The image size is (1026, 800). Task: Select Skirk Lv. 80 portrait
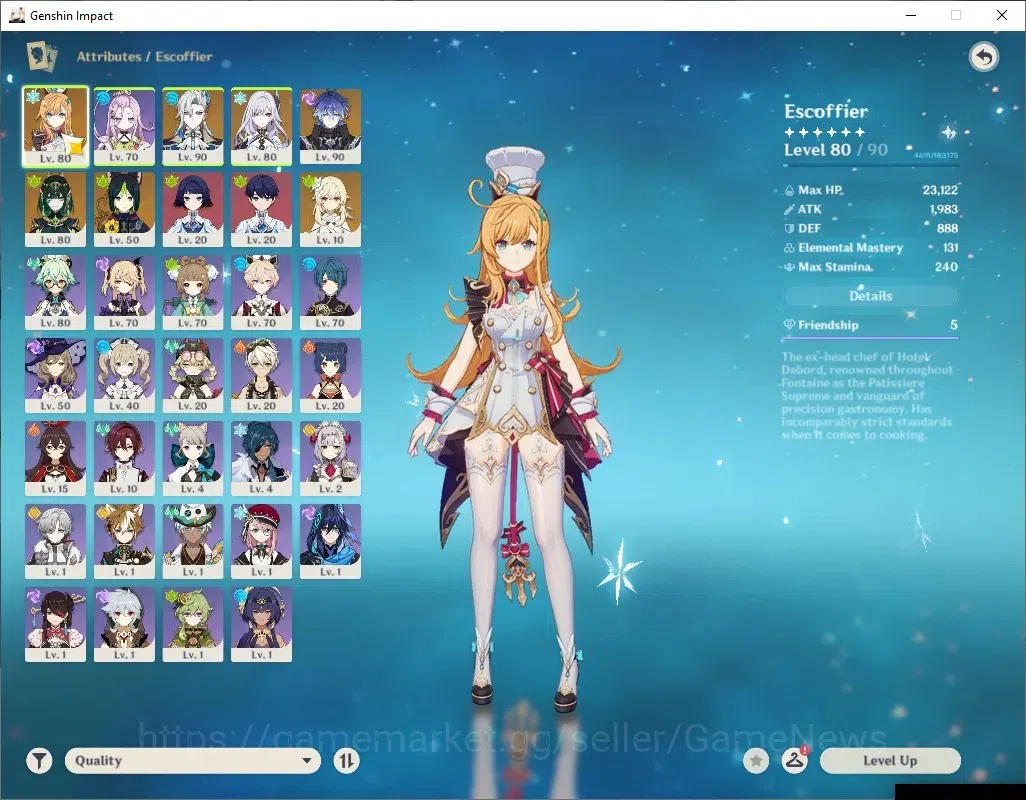point(262,126)
